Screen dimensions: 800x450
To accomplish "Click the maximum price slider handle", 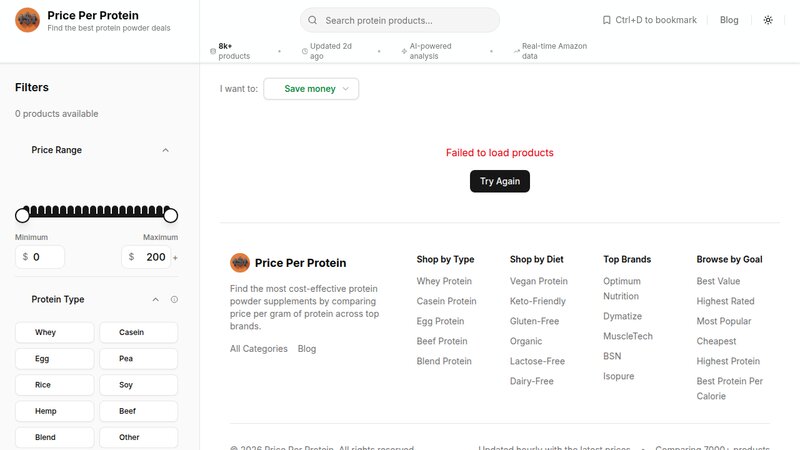I will pyautogui.click(x=170, y=215).
